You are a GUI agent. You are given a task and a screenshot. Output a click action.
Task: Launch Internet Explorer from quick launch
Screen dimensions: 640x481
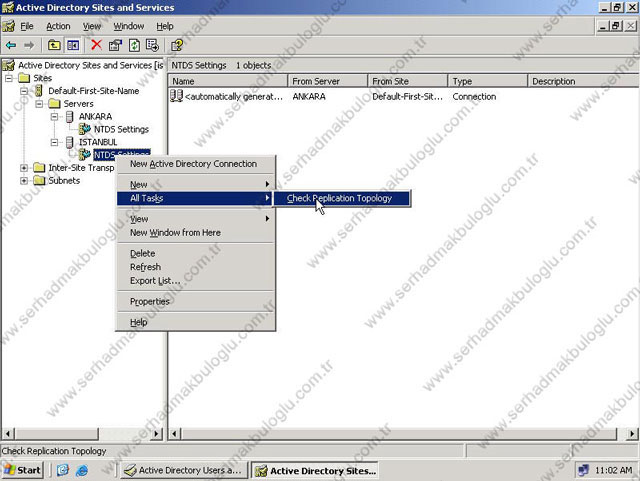pos(82,470)
